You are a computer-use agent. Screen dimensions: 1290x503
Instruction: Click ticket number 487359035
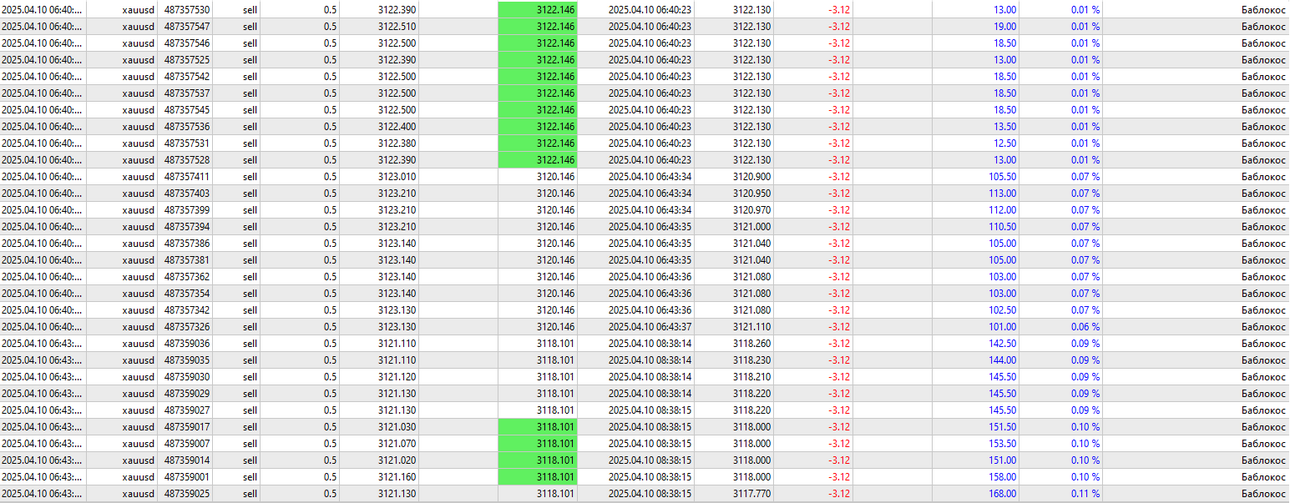[187, 359]
